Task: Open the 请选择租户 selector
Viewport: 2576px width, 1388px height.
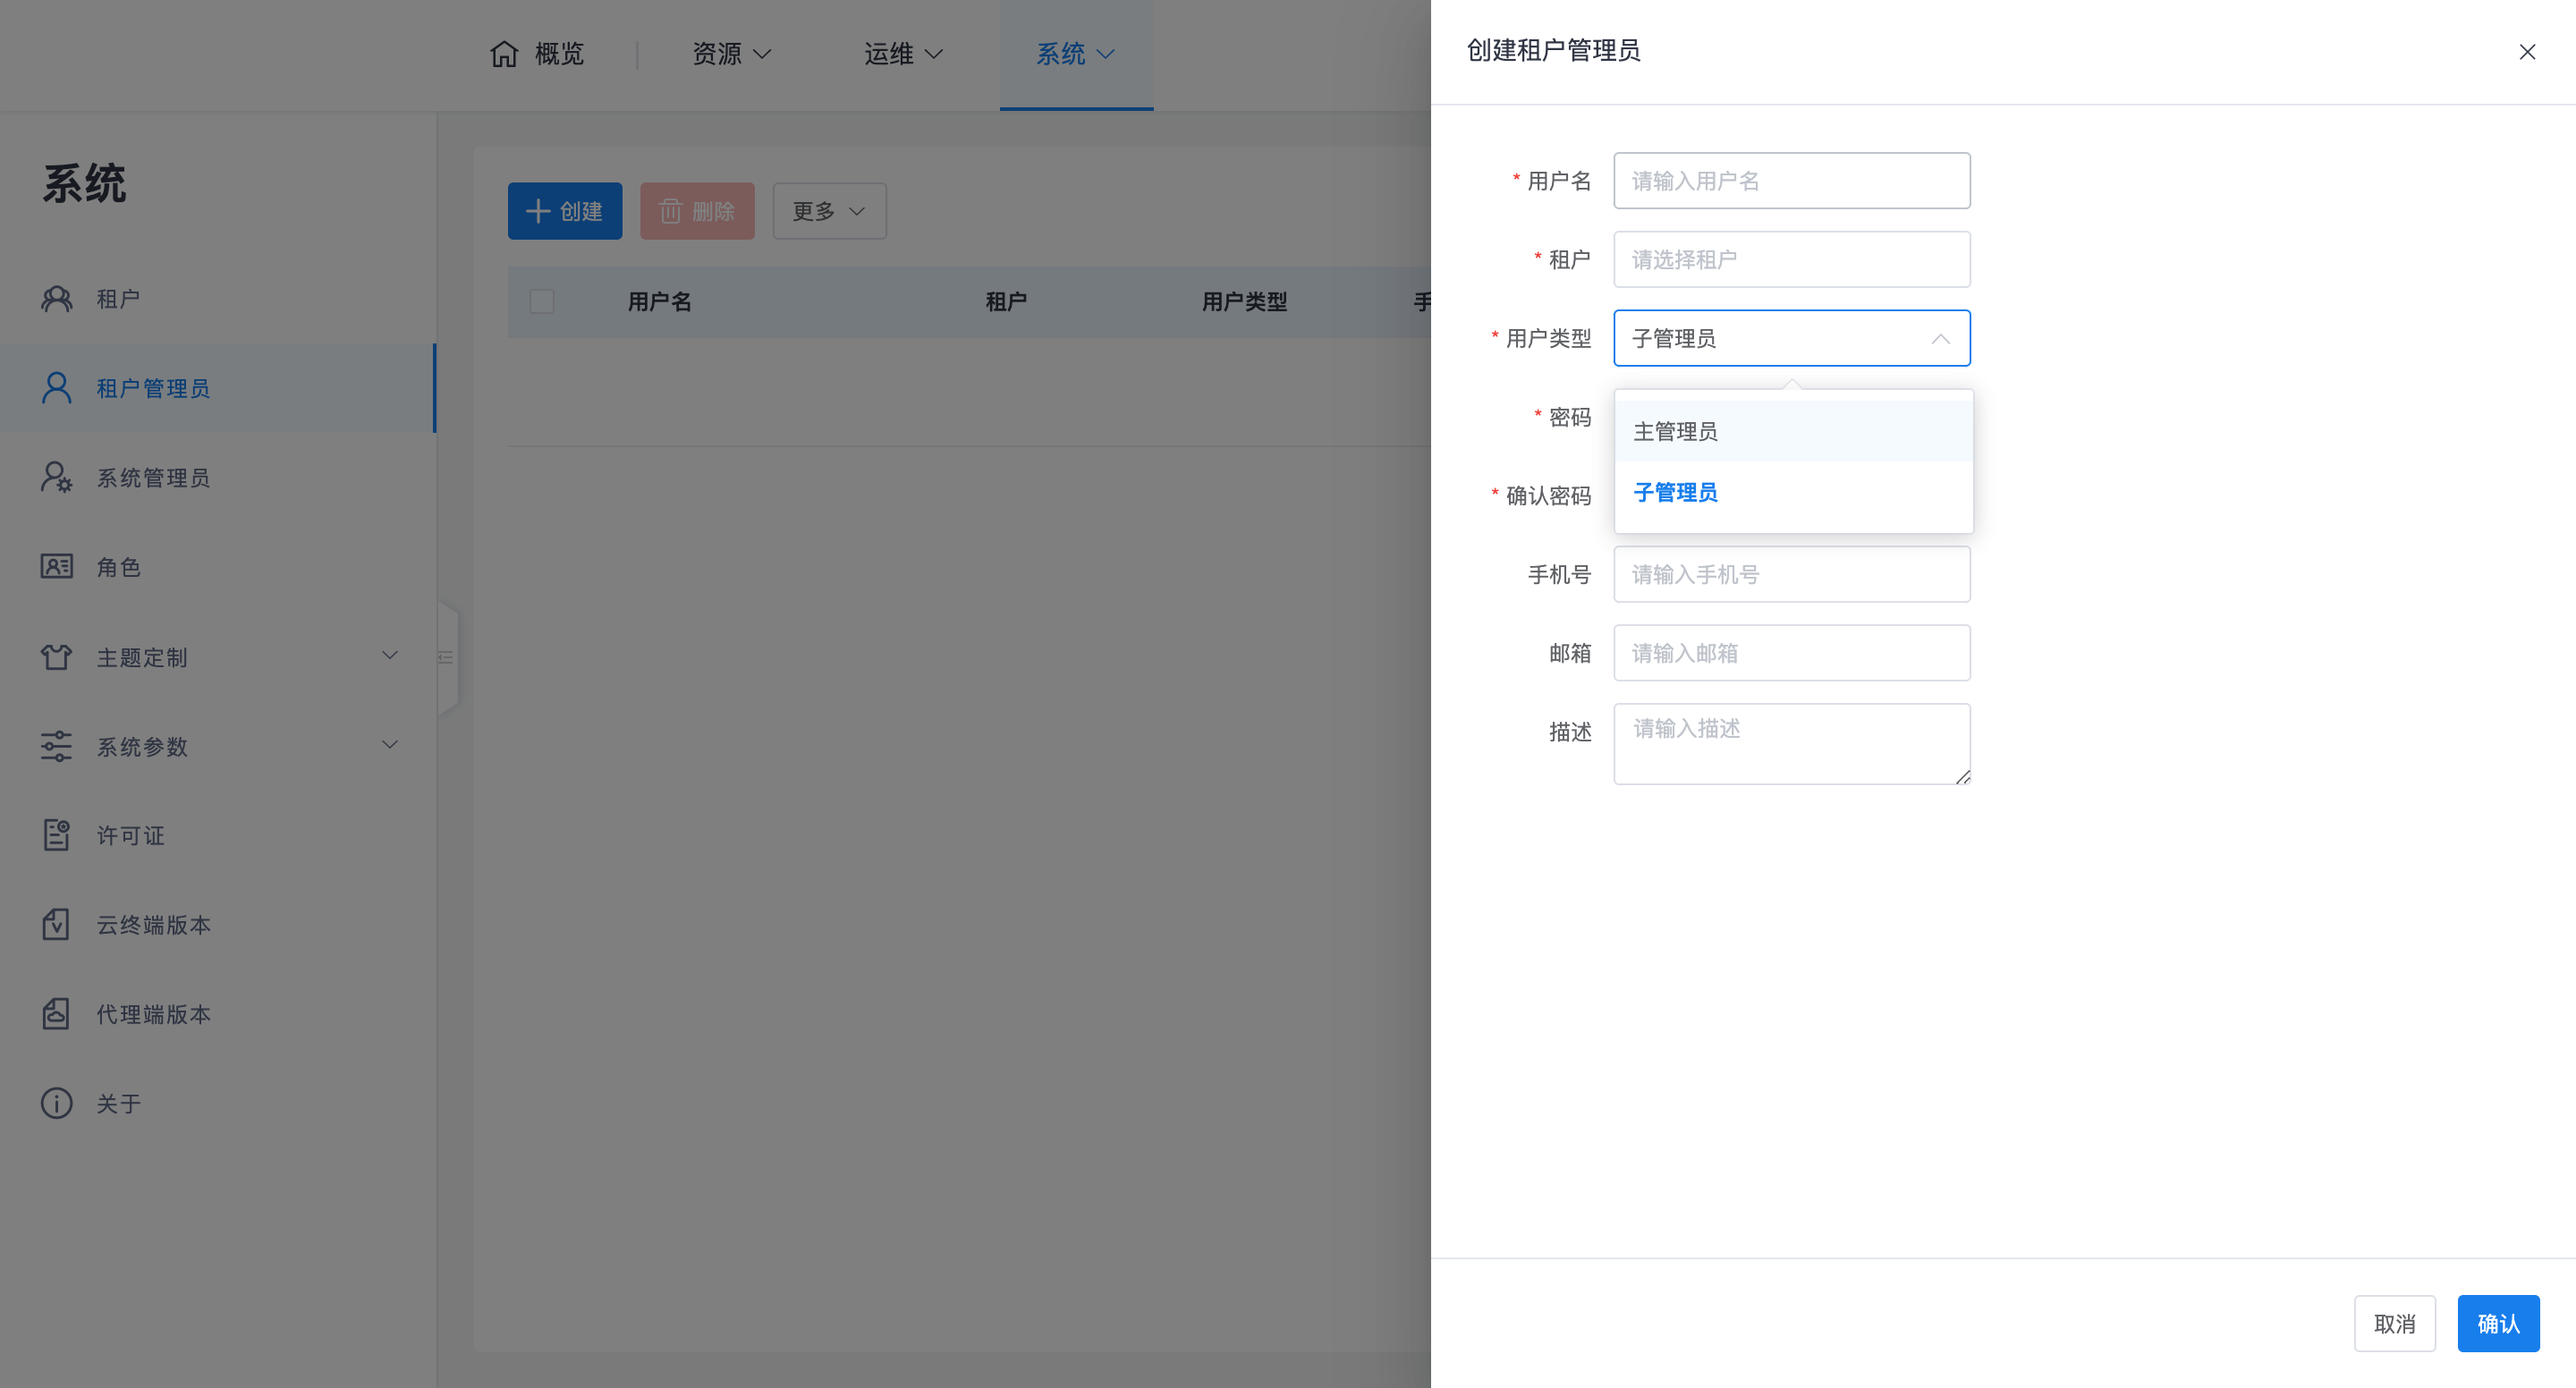Action: click(x=1792, y=260)
